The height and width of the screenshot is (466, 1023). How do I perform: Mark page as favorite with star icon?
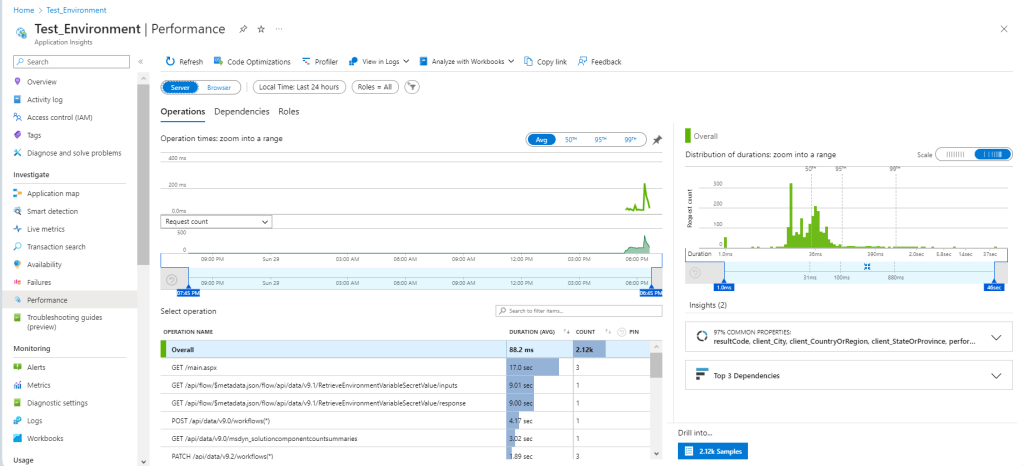[261, 30]
